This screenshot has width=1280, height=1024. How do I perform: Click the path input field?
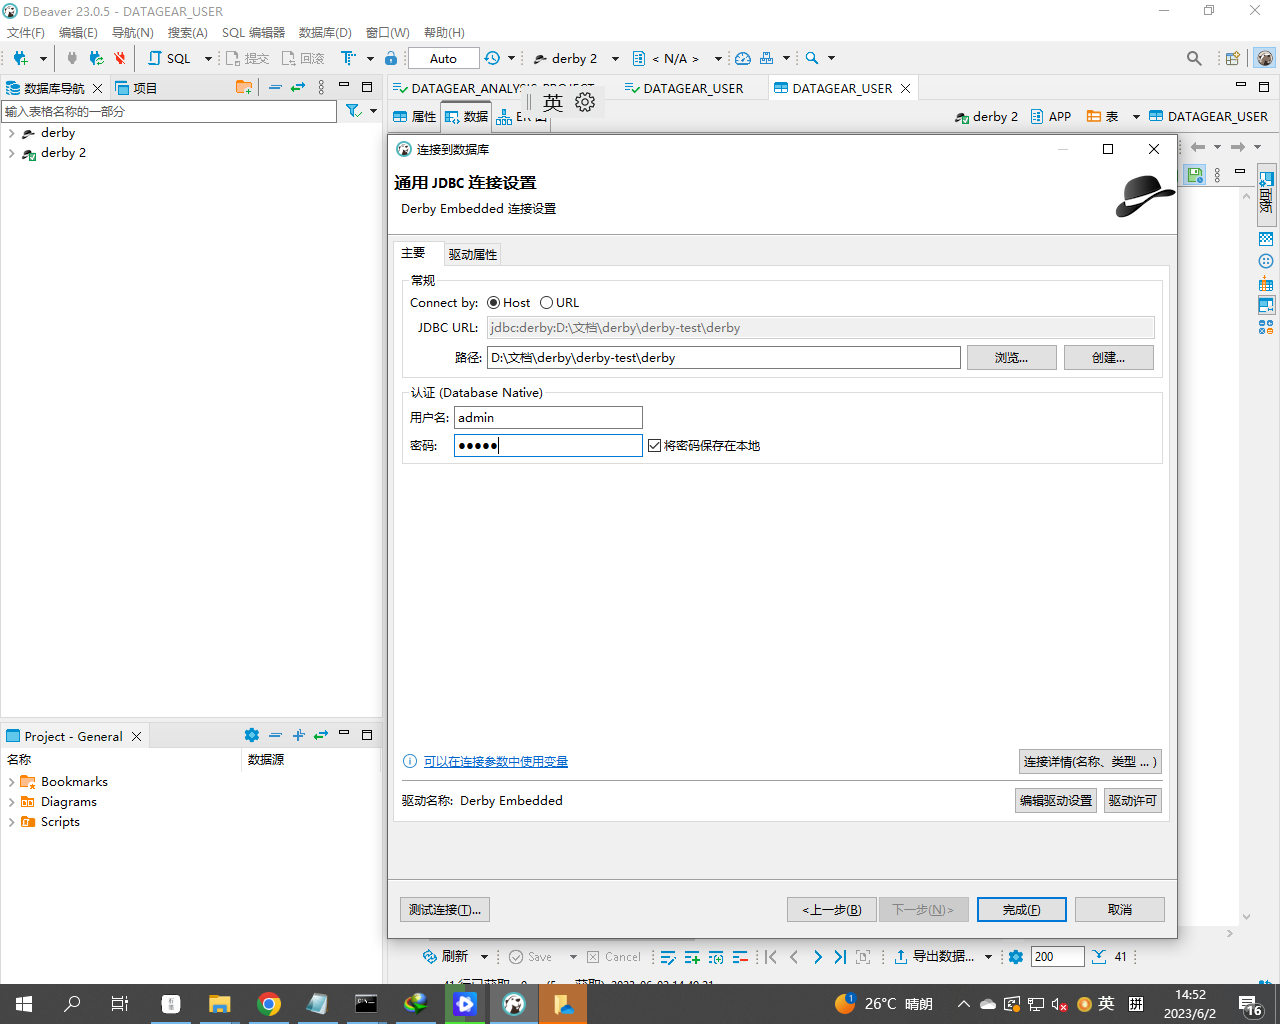point(724,357)
